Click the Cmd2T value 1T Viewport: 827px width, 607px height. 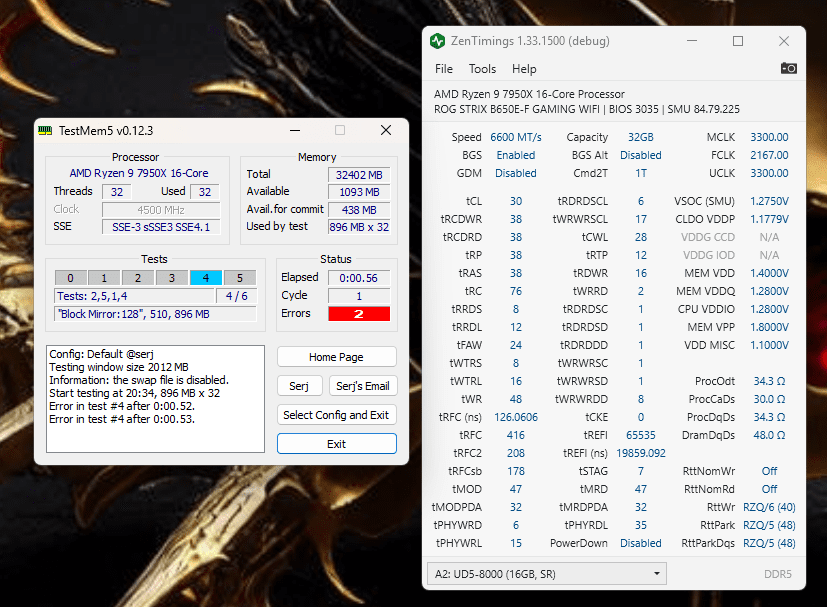(x=640, y=173)
